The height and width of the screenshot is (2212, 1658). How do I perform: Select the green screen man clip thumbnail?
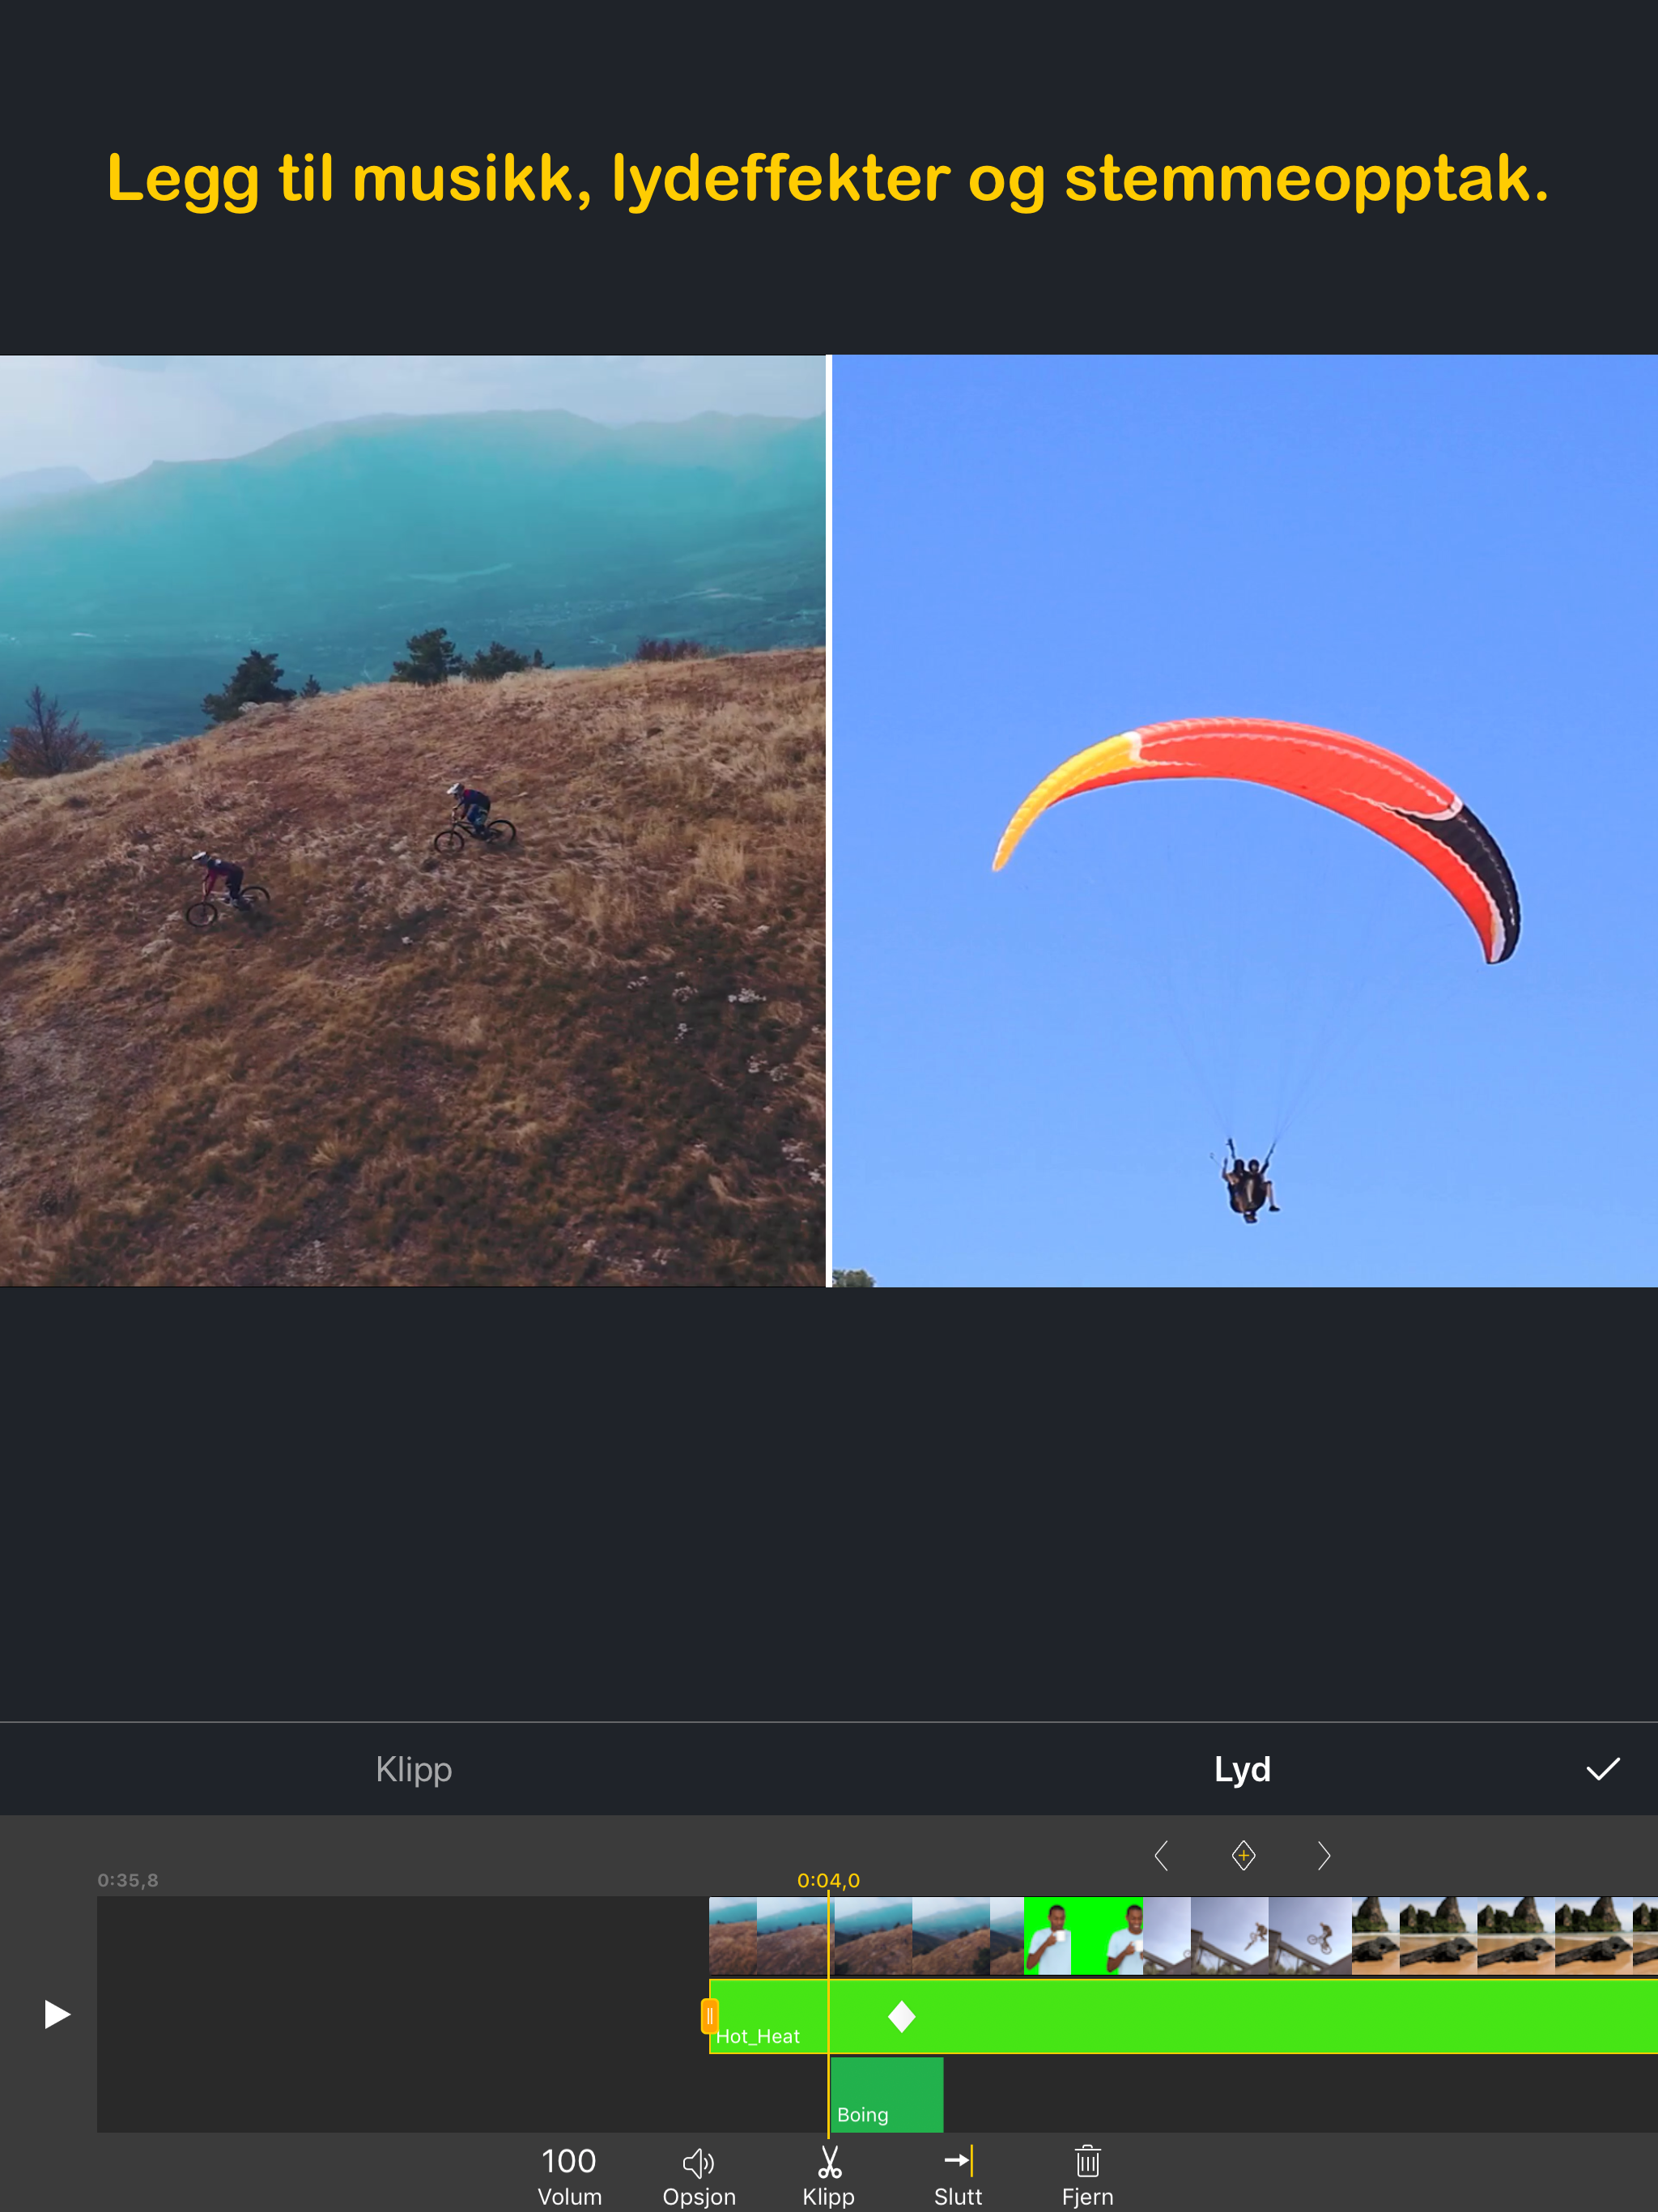click(1083, 1936)
